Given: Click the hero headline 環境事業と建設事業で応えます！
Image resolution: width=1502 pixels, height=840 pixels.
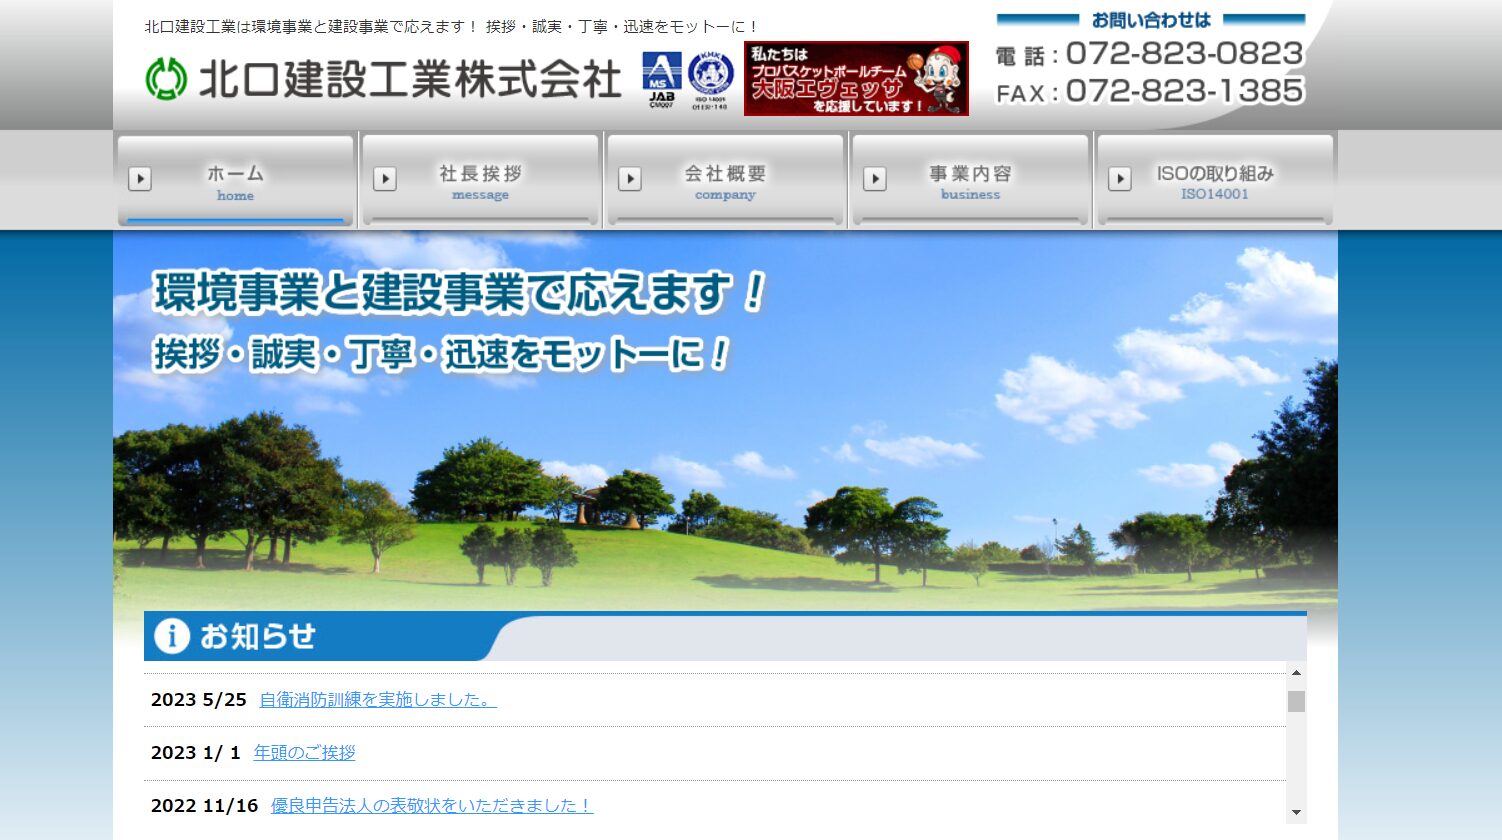Looking at the screenshot, I should (x=460, y=292).
